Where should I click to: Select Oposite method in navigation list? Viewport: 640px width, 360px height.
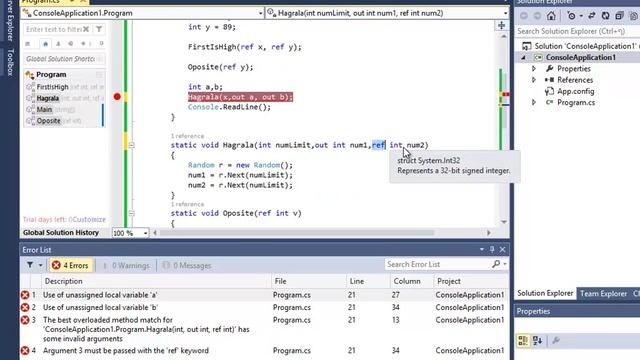[x=49, y=121]
